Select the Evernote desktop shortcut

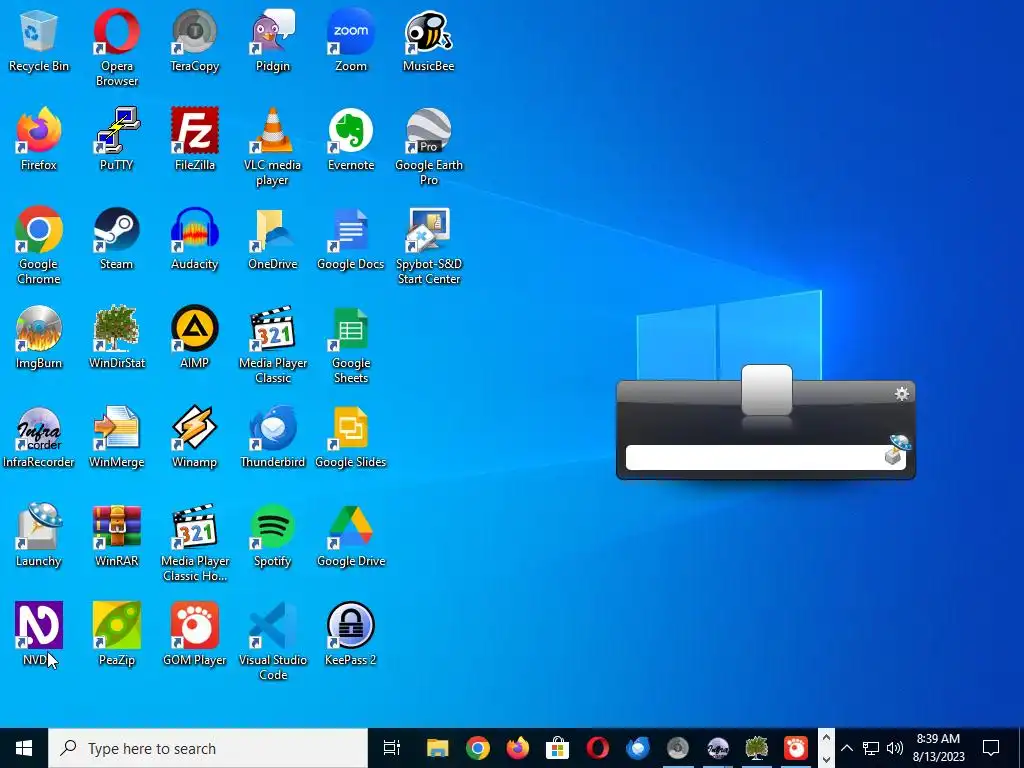click(351, 139)
